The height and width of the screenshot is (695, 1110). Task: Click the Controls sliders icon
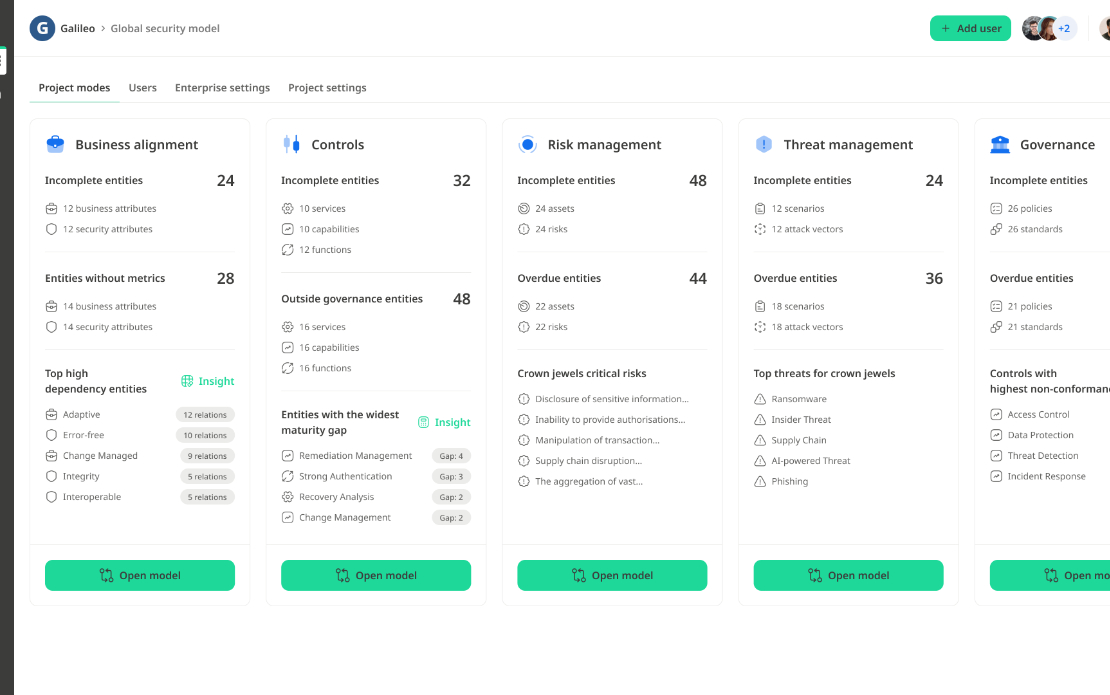(292, 144)
